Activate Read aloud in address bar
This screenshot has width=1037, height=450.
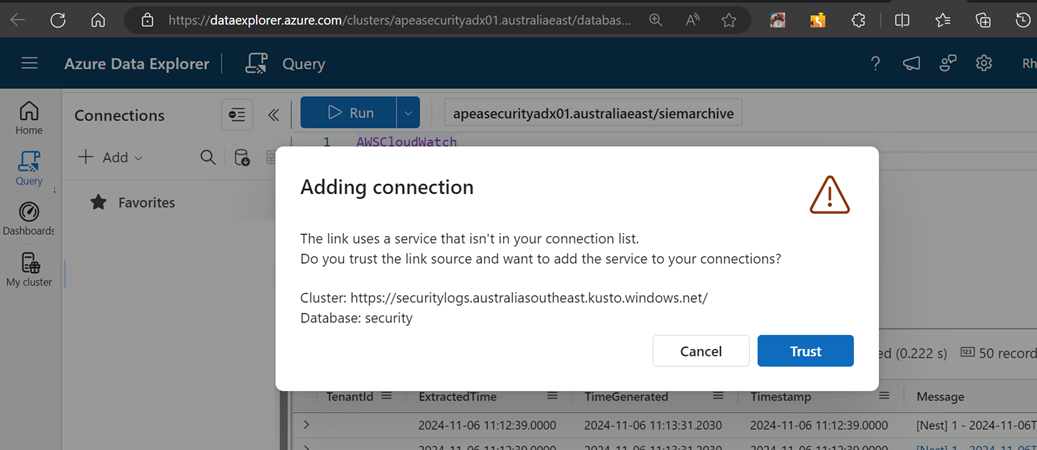pyautogui.click(x=692, y=21)
